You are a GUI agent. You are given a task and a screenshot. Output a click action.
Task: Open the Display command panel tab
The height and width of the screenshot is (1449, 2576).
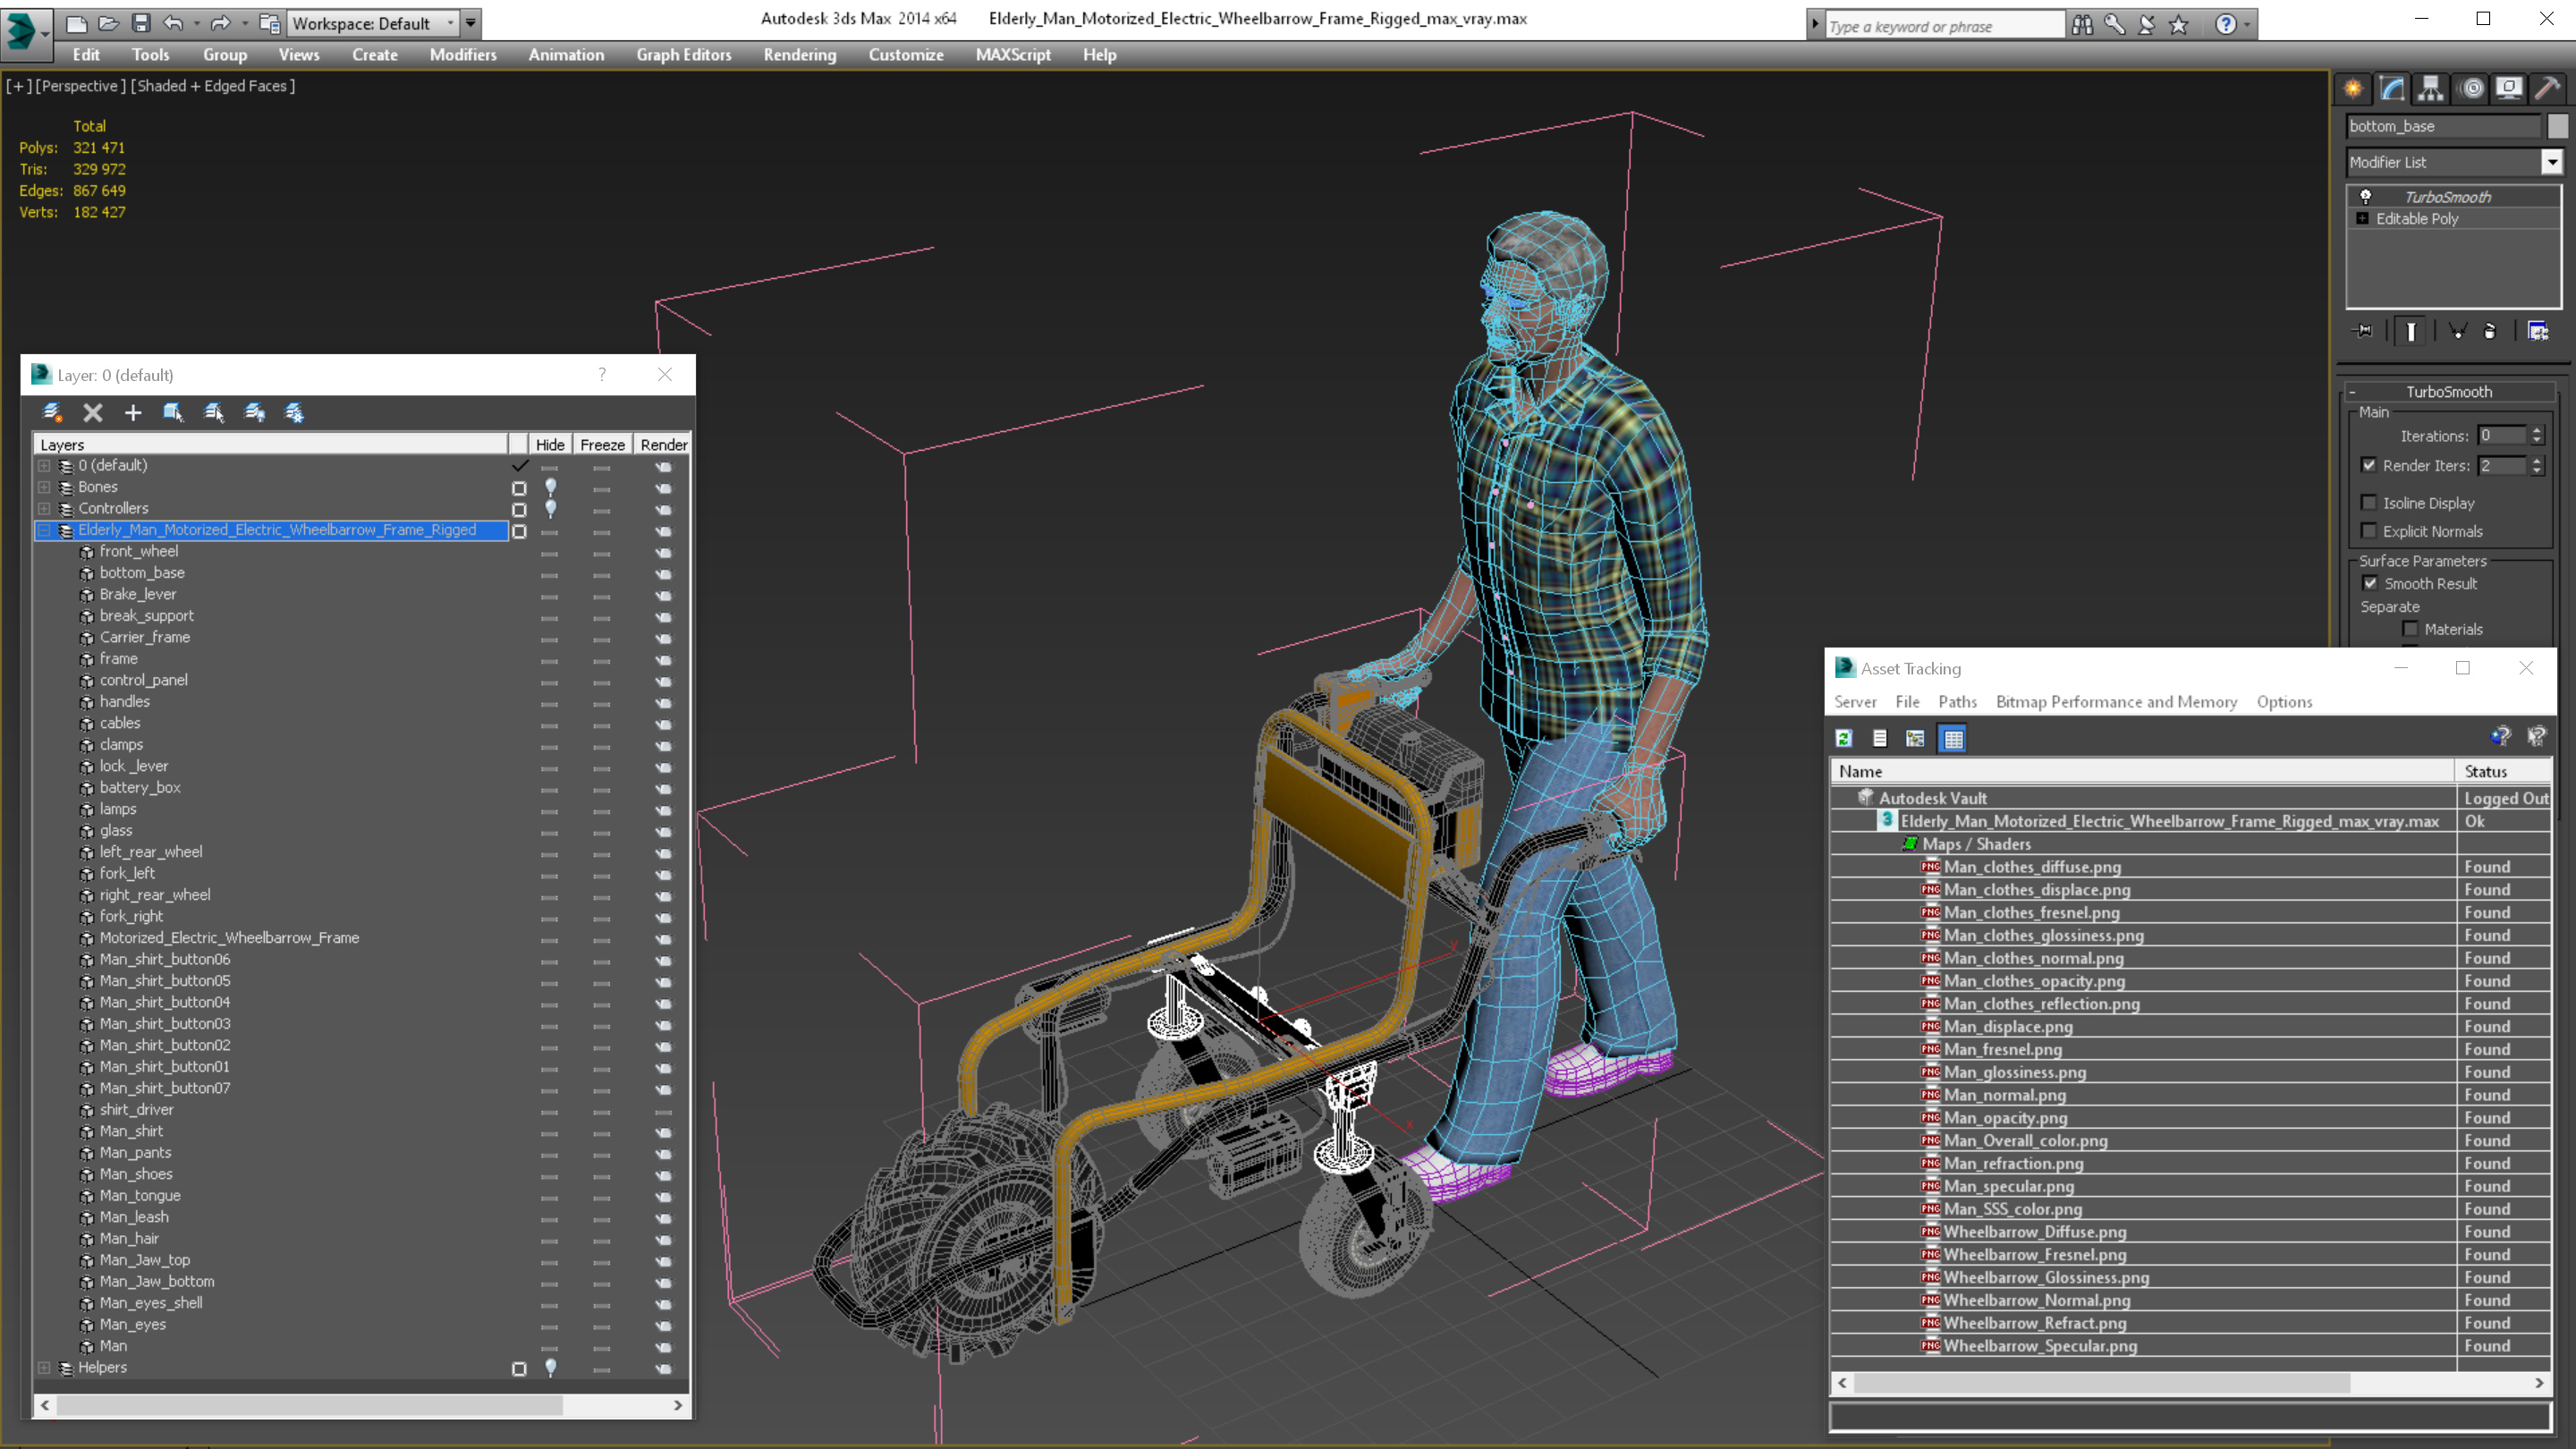[2509, 89]
